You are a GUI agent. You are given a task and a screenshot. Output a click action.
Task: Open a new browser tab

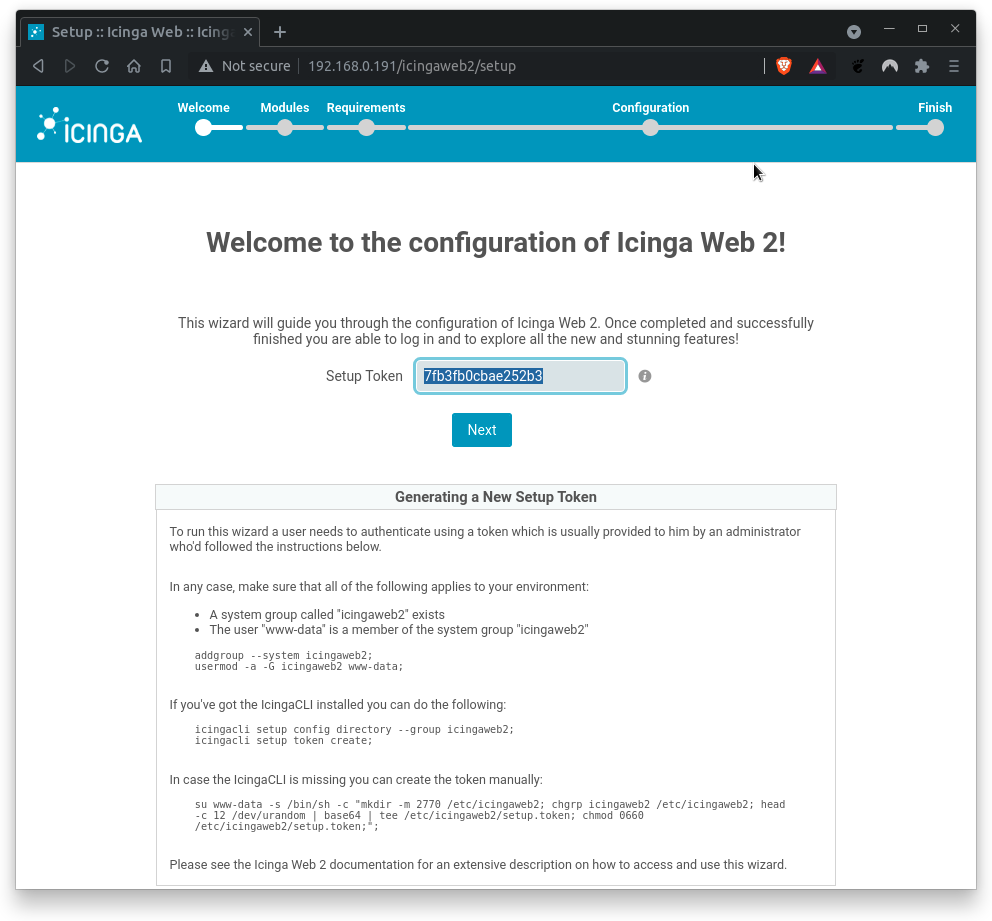point(279,31)
